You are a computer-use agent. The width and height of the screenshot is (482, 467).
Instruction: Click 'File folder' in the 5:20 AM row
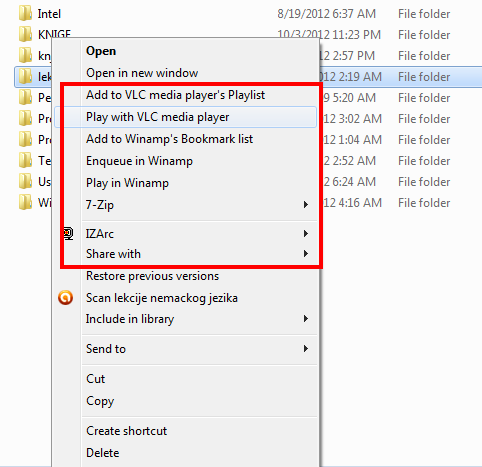[x=424, y=98]
